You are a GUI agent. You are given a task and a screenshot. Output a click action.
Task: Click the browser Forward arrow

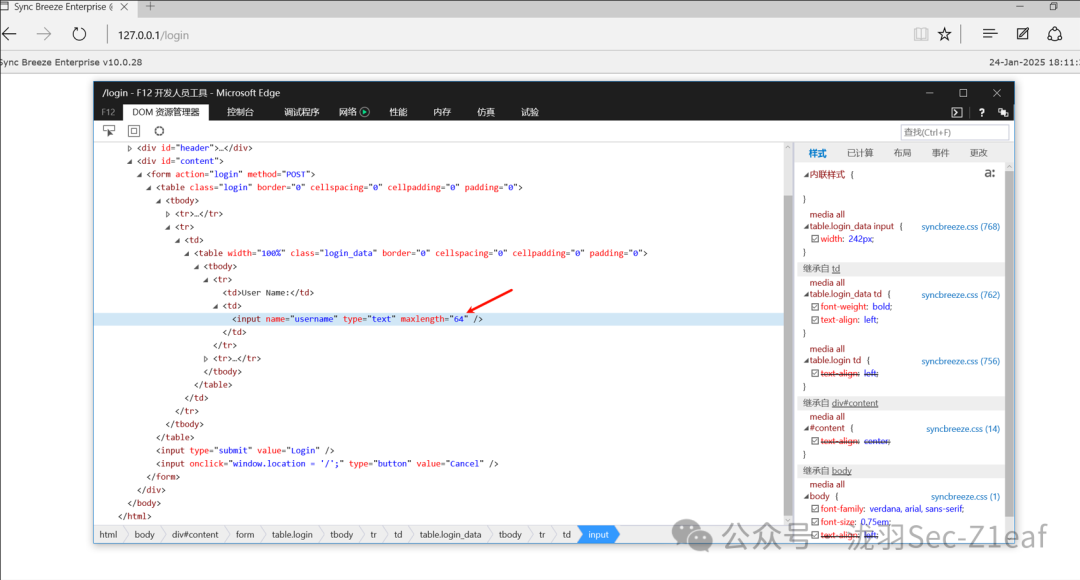[44, 34]
